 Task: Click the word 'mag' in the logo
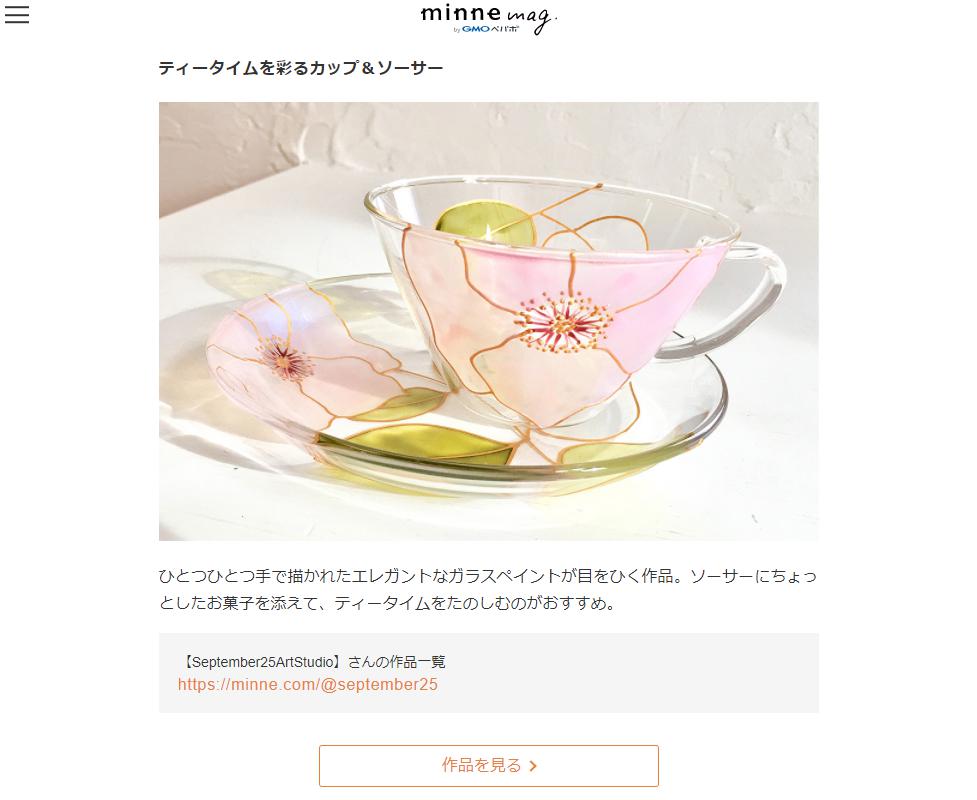point(530,19)
